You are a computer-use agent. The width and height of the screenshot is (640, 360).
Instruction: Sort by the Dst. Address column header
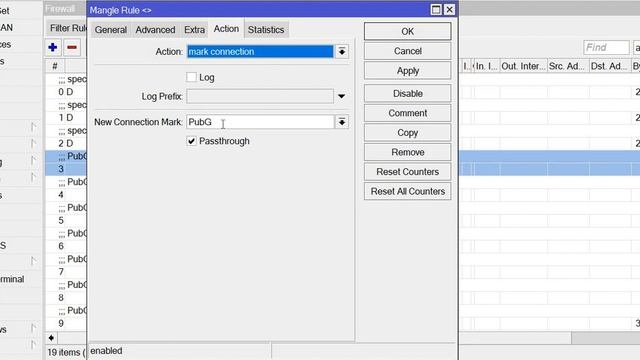click(609, 66)
